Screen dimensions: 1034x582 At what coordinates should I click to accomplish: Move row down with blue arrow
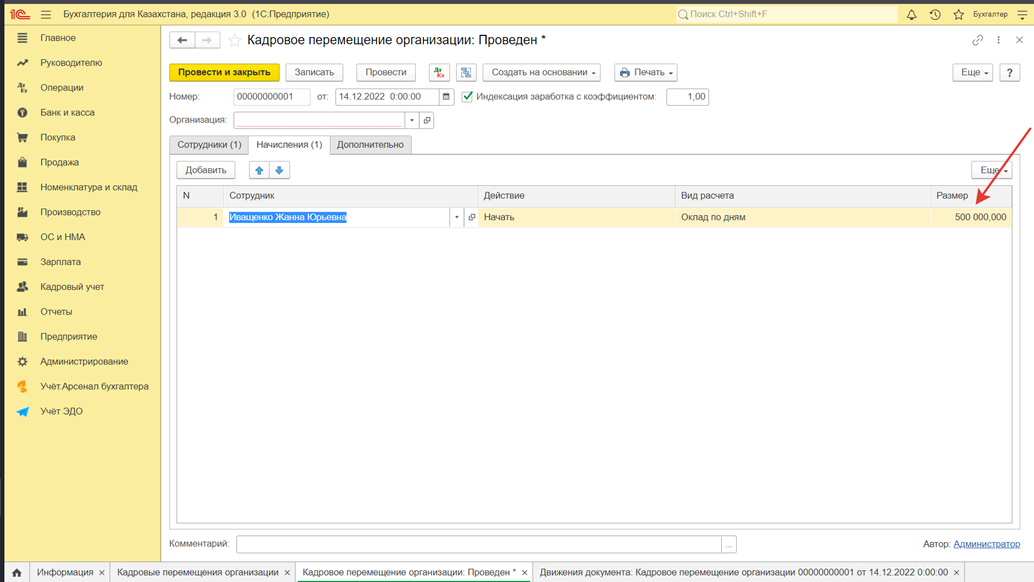coord(280,170)
